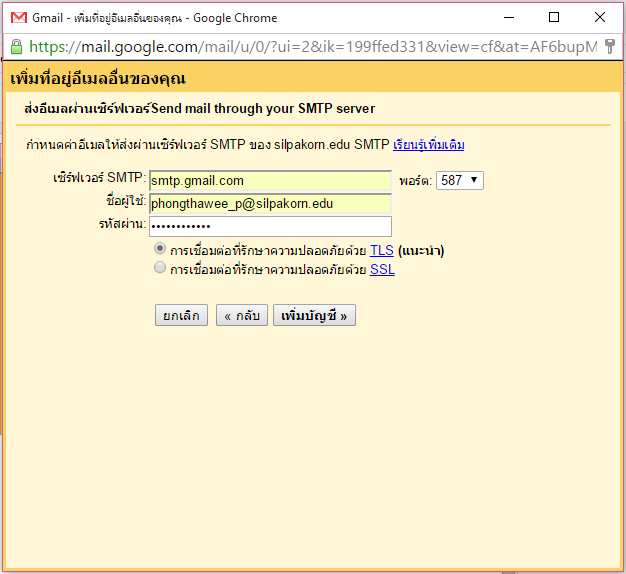This screenshot has width=626, height=574.
Task: Select the TLS secured connection radio button
Action: (160, 249)
